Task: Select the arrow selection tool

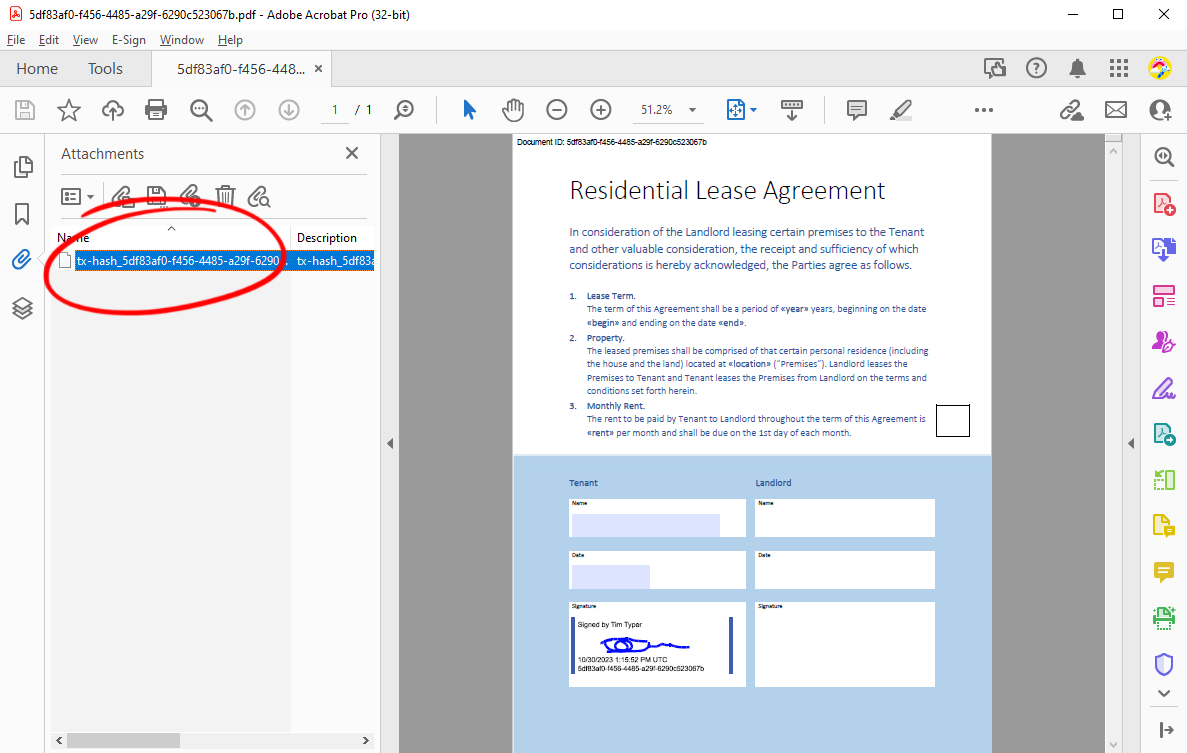Action: [469, 110]
